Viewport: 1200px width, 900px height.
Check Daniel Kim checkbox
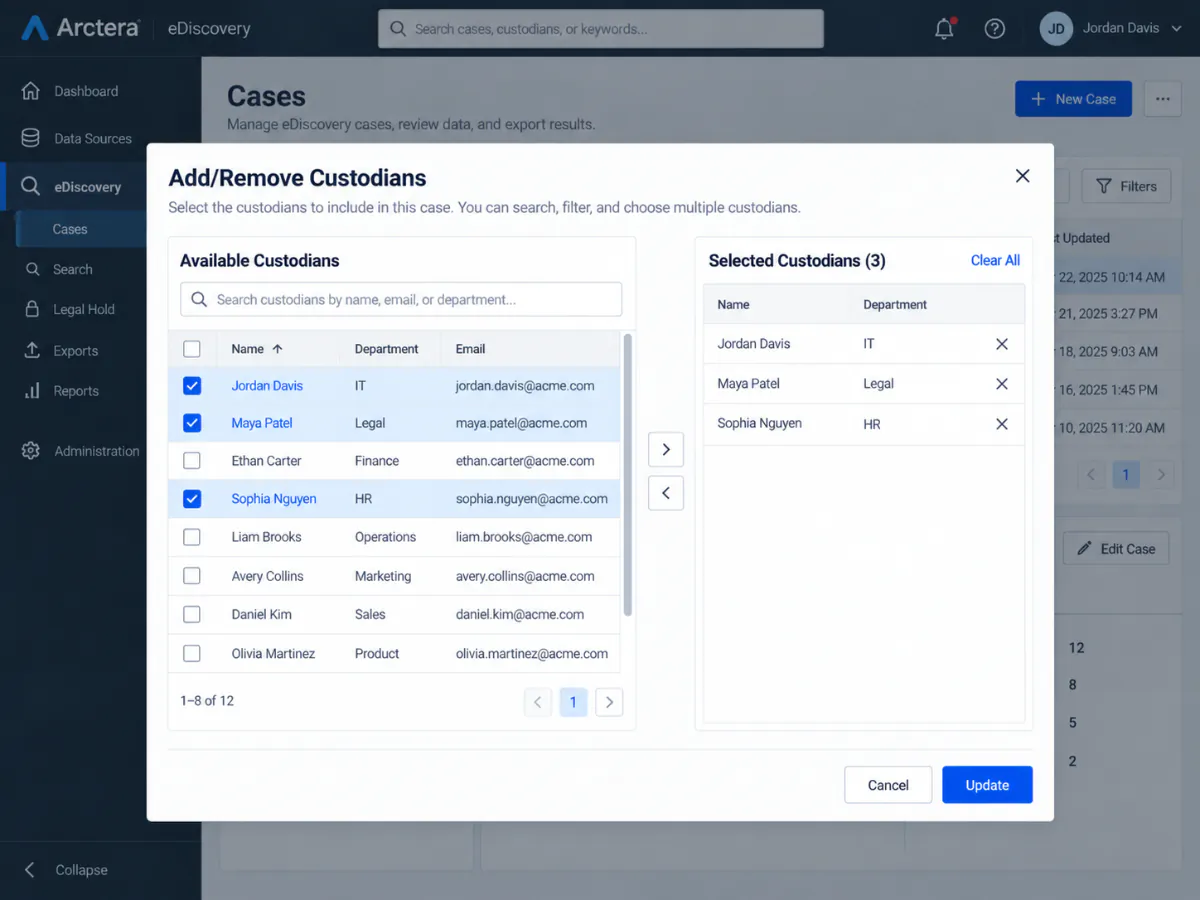192,614
